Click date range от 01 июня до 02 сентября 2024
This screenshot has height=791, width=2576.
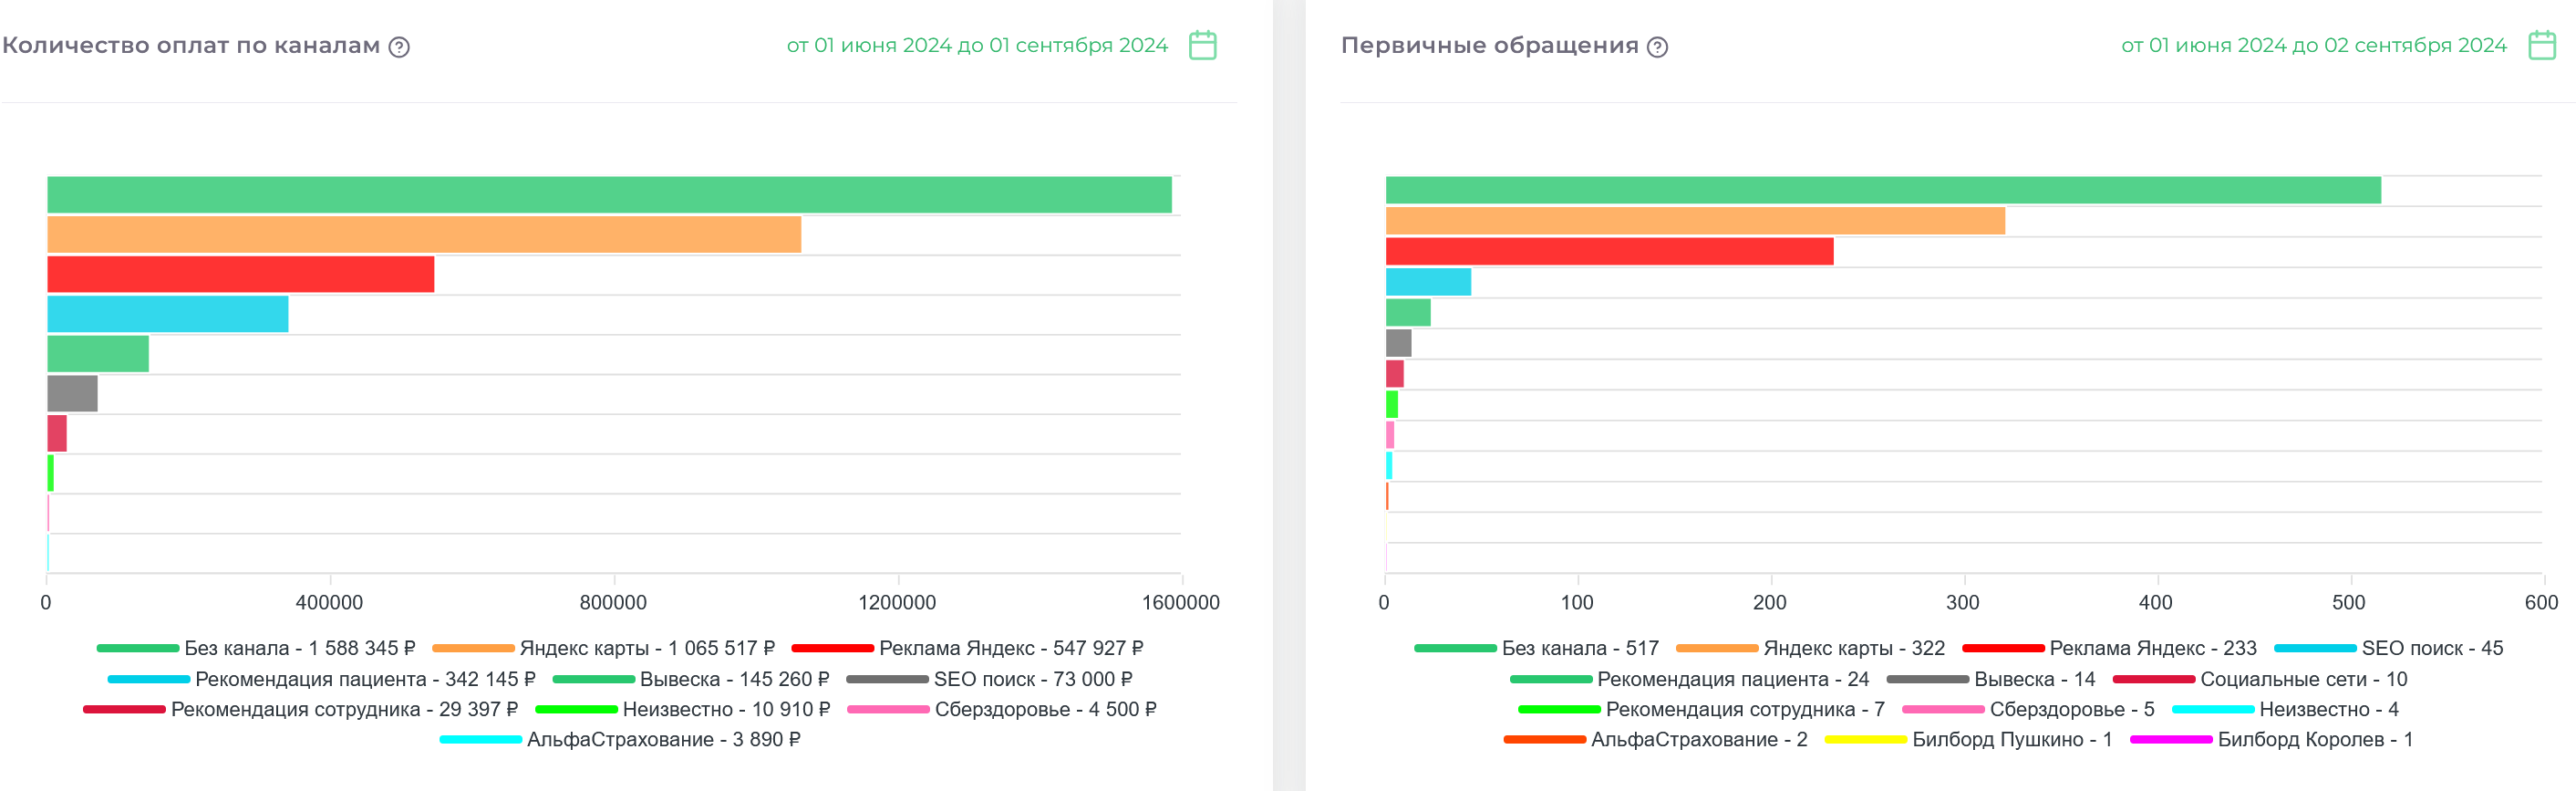[2314, 45]
